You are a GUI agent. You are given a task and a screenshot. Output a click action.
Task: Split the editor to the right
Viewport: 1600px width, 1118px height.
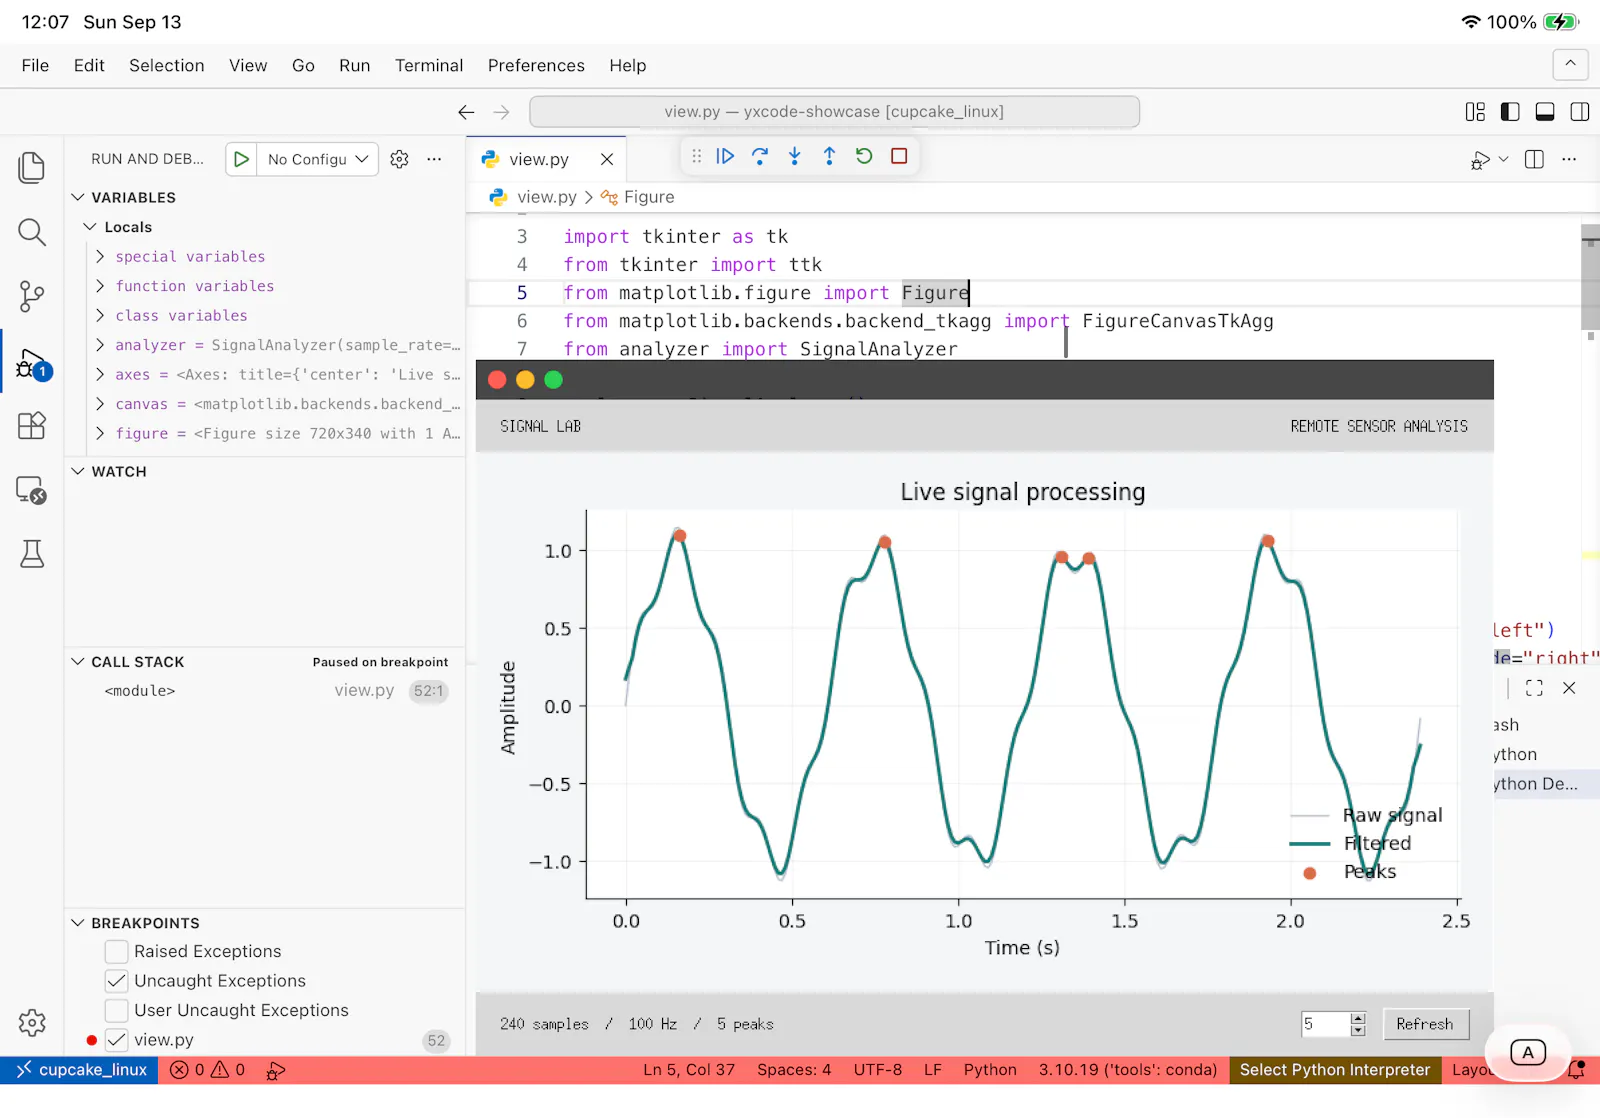click(x=1534, y=159)
